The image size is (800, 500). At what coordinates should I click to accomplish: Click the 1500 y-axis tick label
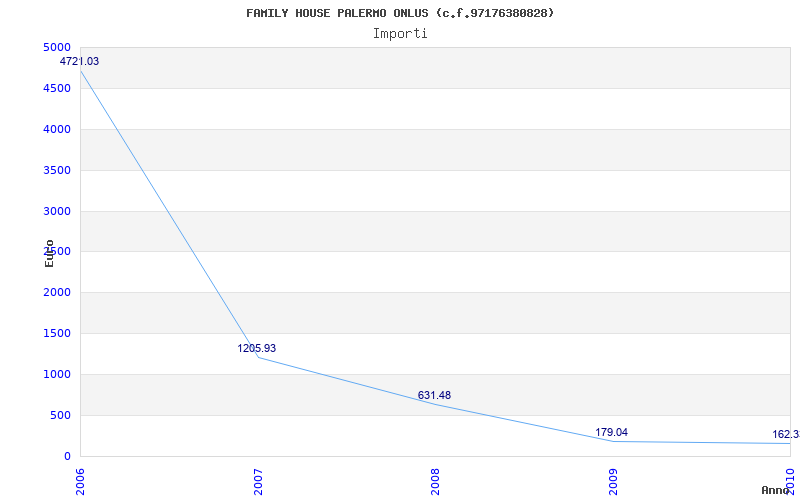(57, 334)
